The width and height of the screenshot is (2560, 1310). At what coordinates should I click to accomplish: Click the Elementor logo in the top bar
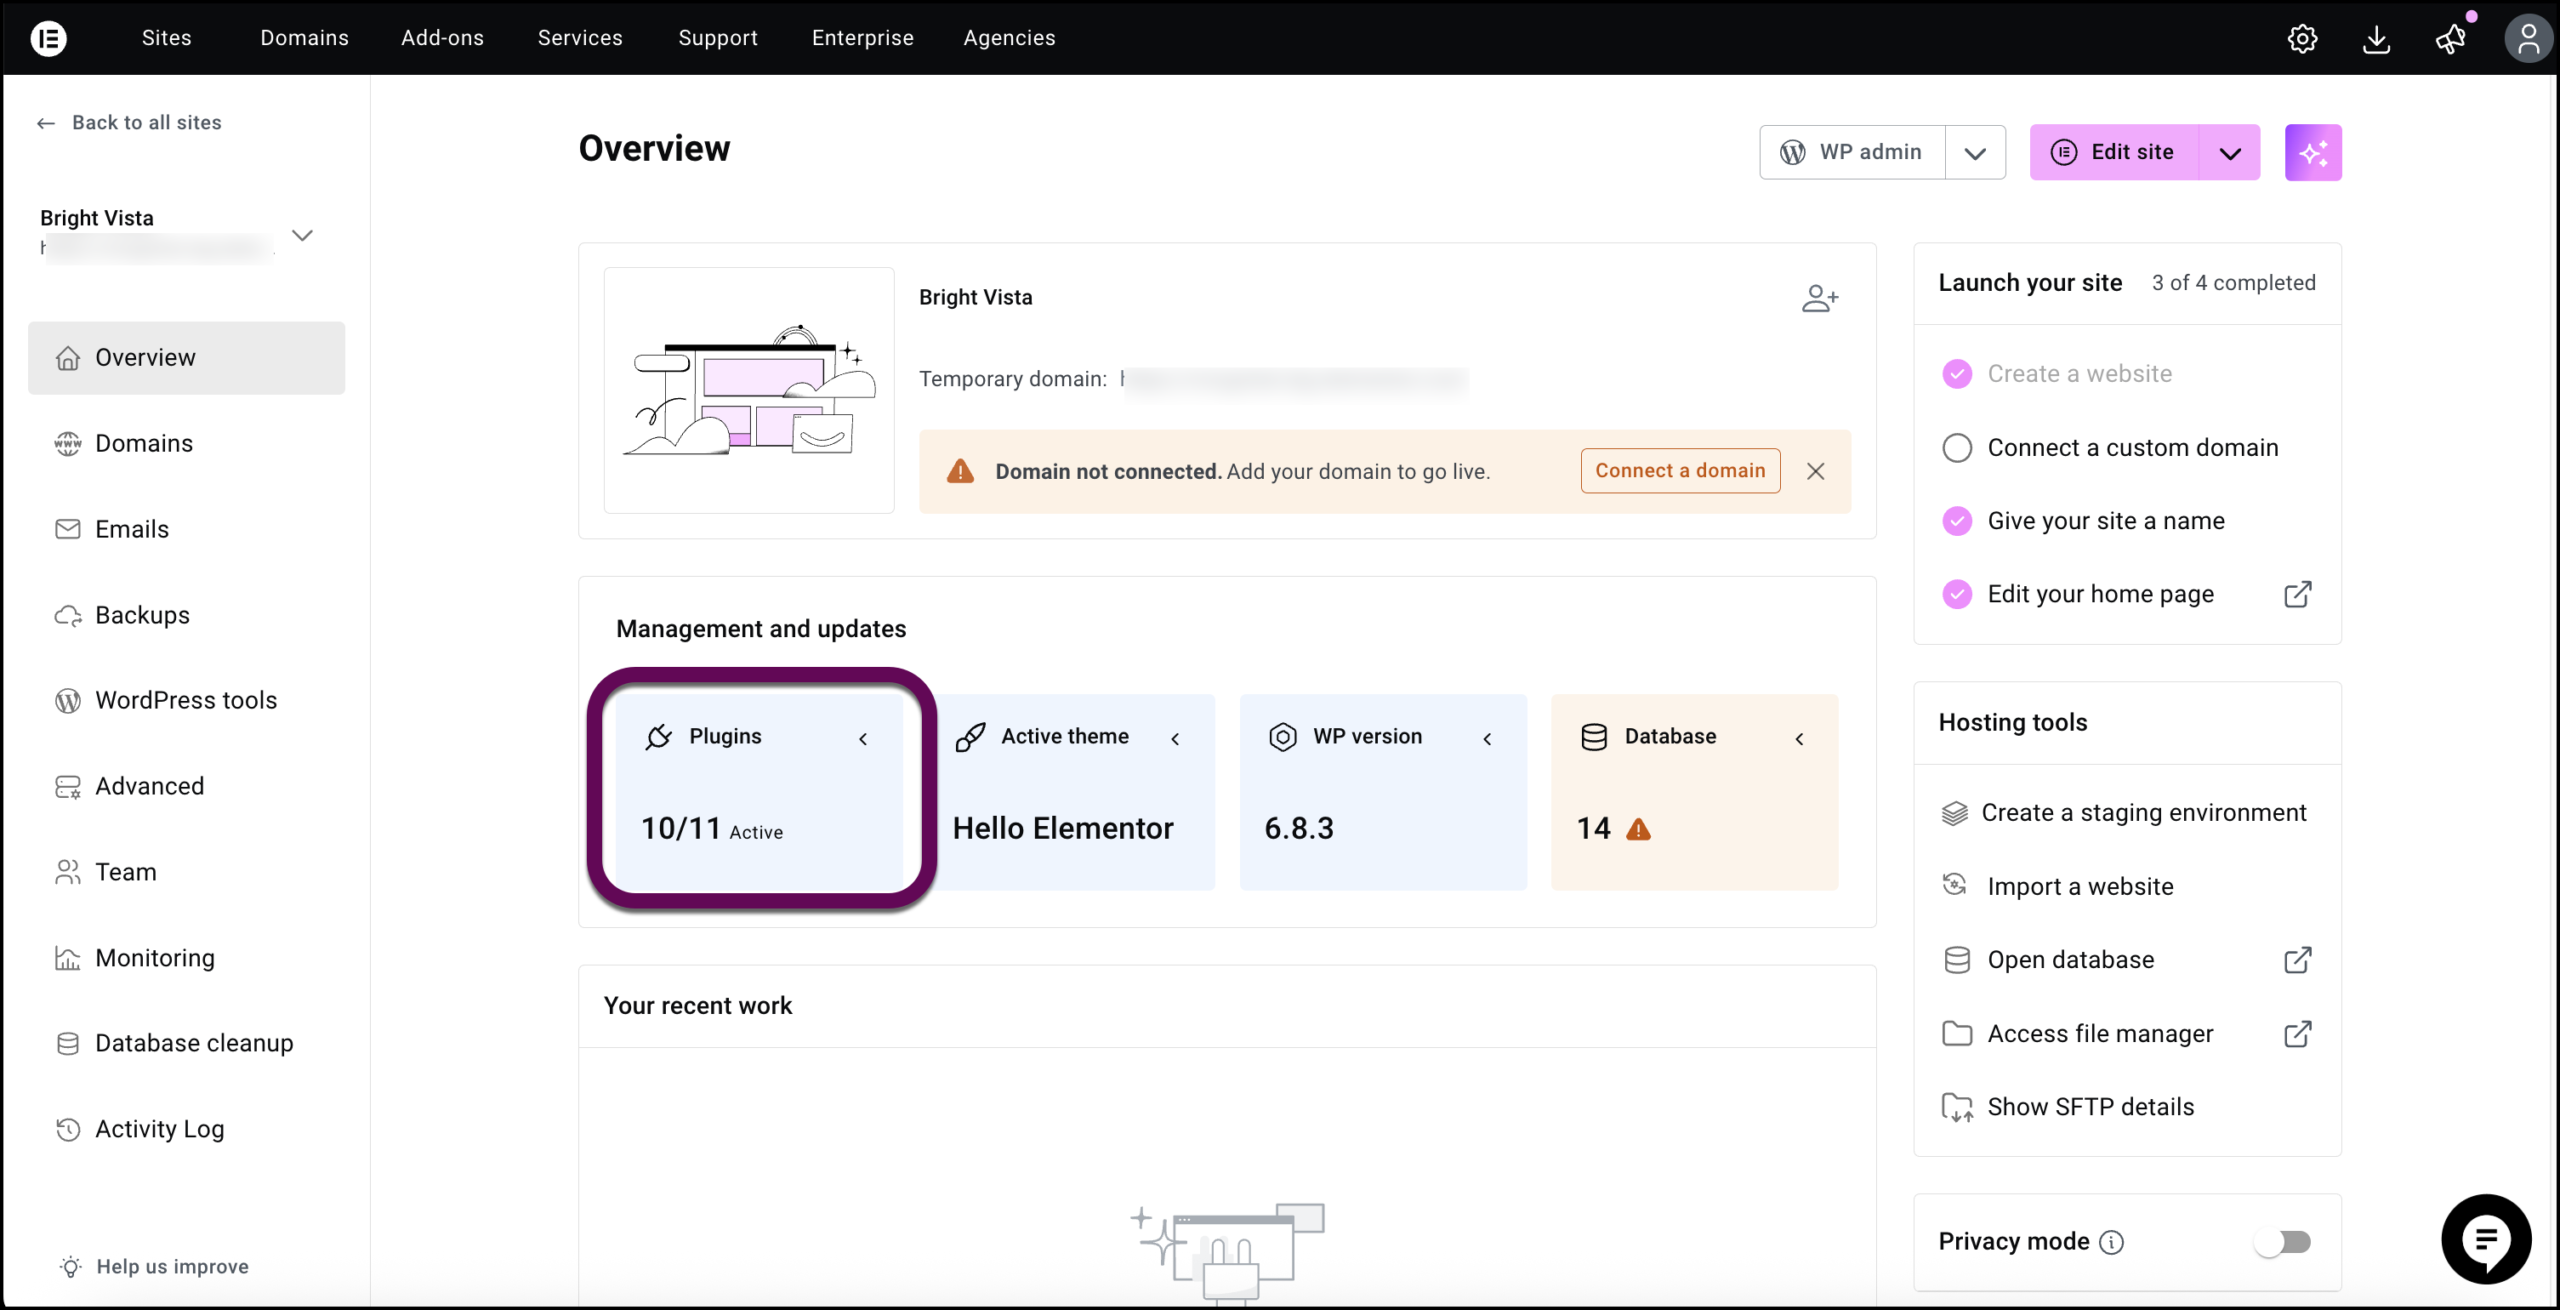[x=49, y=38]
